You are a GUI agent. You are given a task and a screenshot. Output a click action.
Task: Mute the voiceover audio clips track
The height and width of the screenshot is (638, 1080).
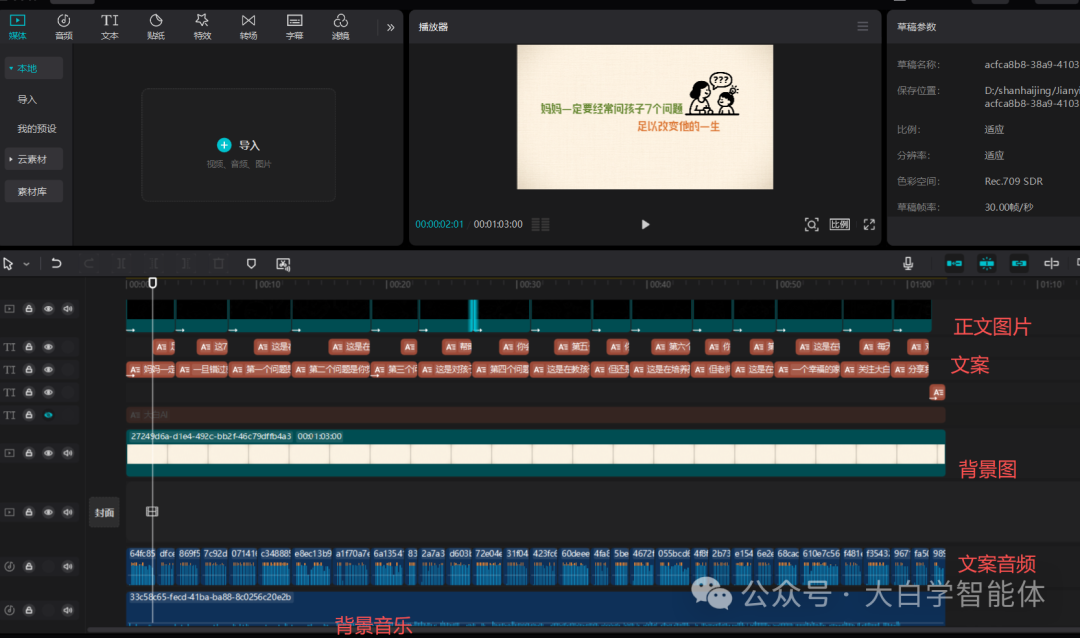(68, 566)
